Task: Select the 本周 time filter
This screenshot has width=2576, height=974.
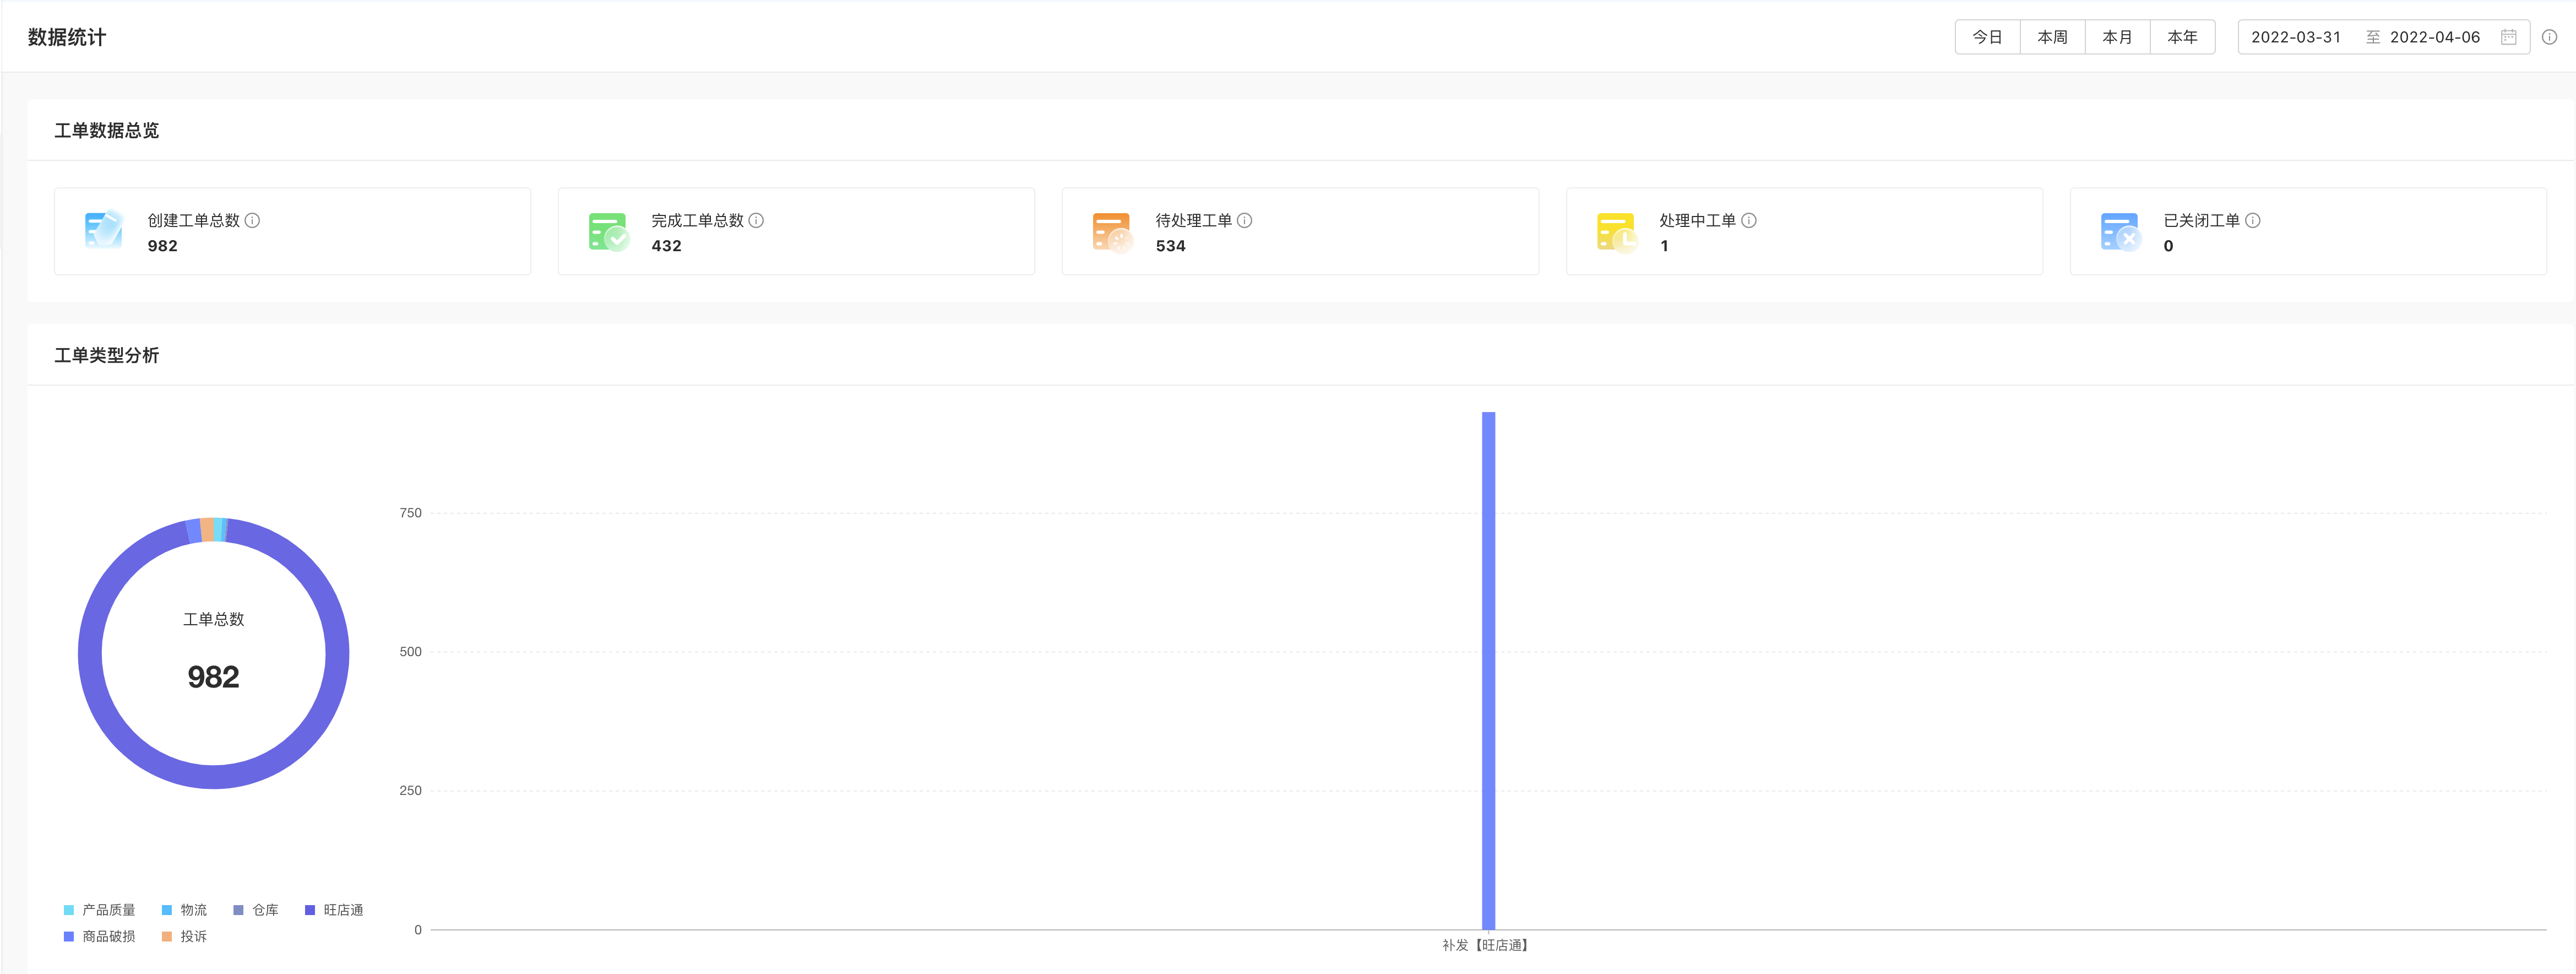Action: click(2052, 37)
